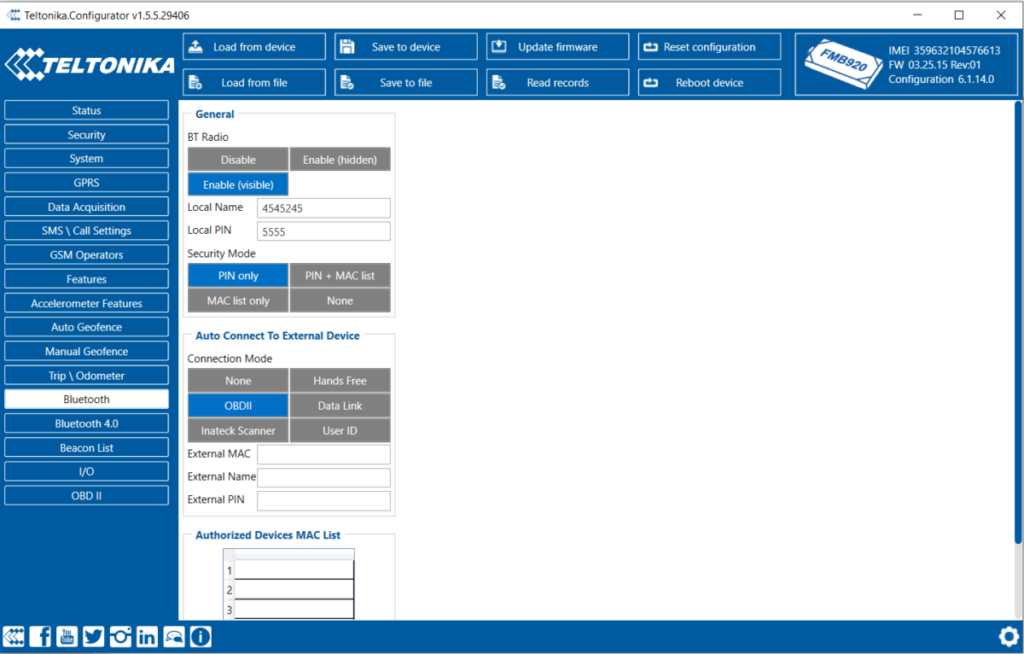The height and width of the screenshot is (654, 1024).
Task: Click MAC list row 1 cell
Action: 294,570
